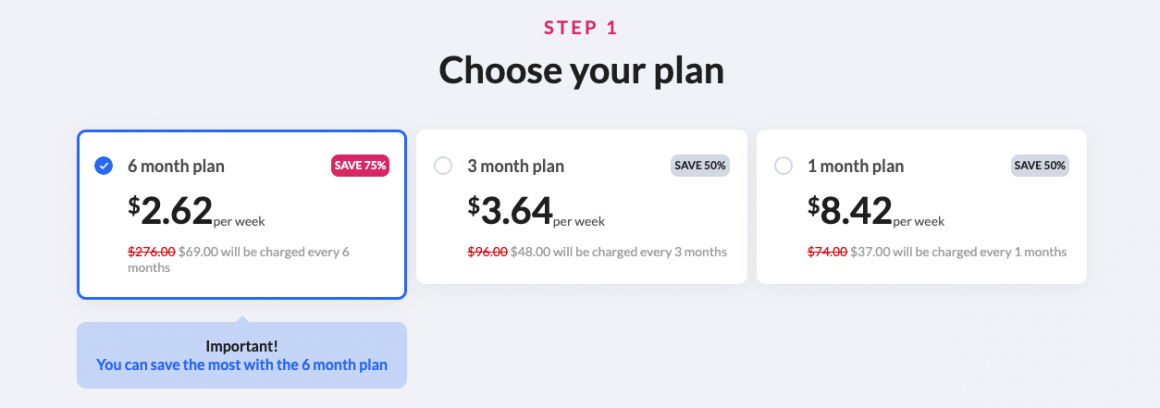The height and width of the screenshot is (408, 1160).
Task: Click the 'Choose your plan' heading
Action: (580, 71)
